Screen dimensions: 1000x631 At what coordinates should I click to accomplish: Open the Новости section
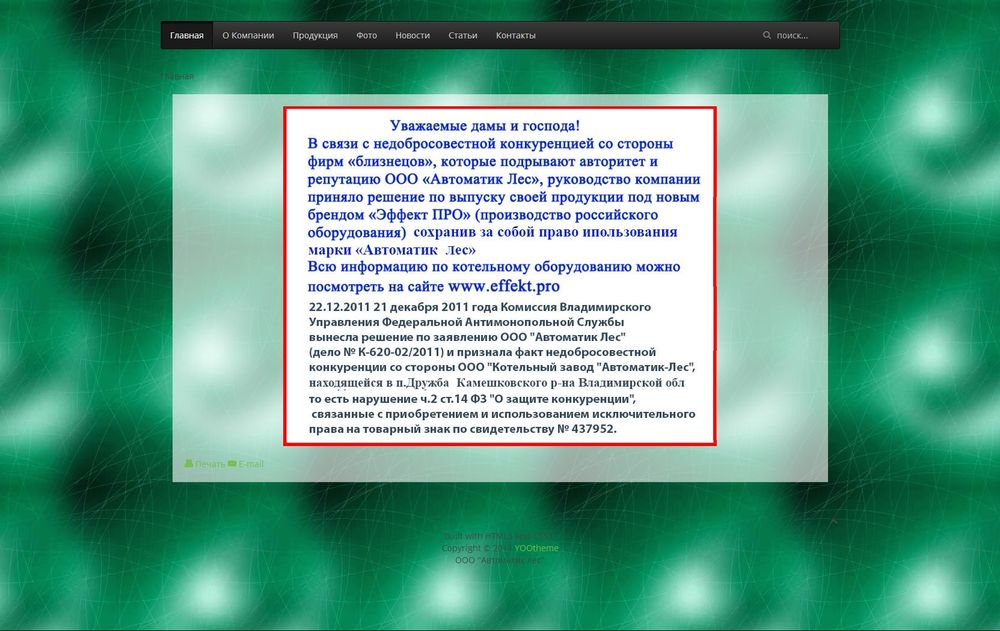(413, 36)
